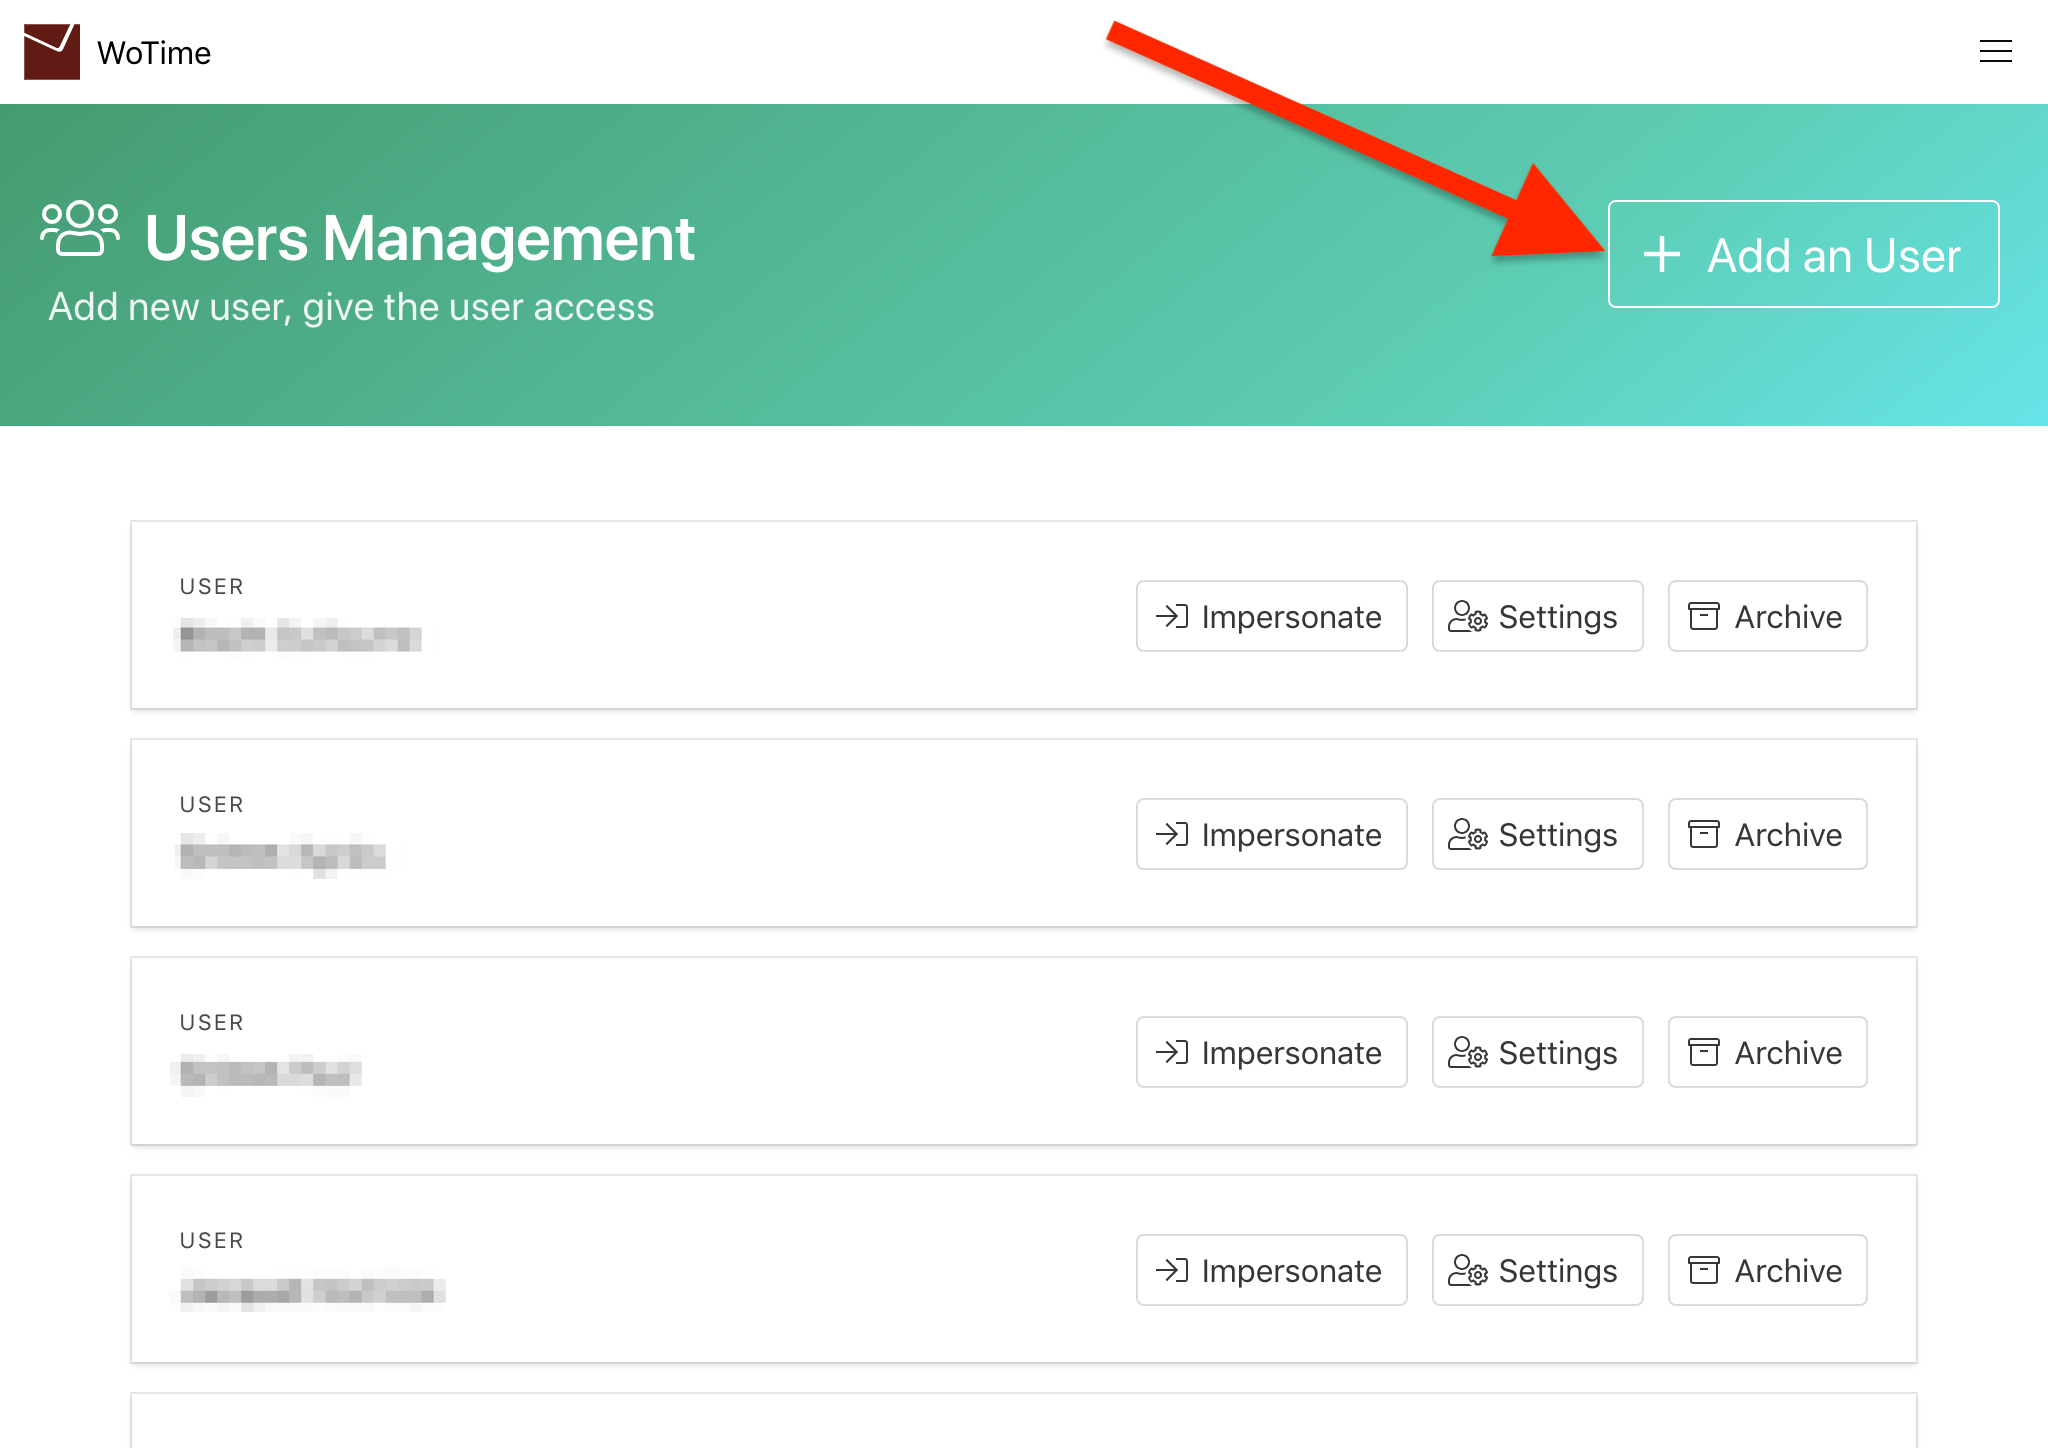
Task: Click the Users Management page heading
Action: pyautogui.click(x=419, y=238)
